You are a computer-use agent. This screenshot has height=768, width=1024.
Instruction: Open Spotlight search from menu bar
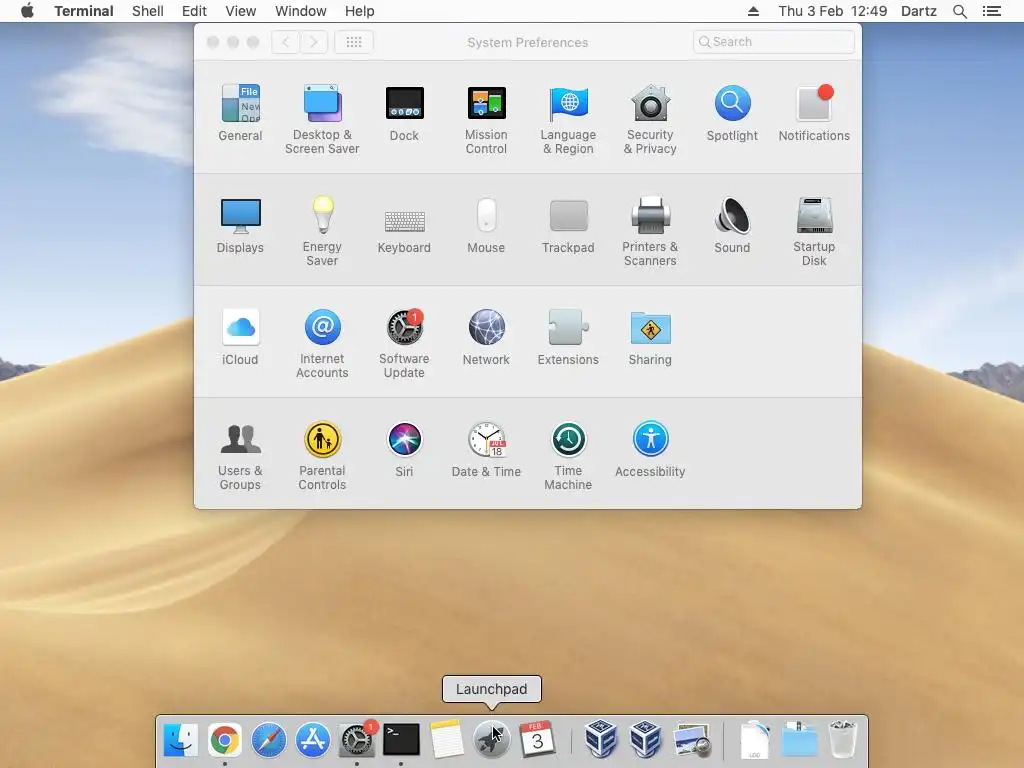(x=959, y=11)
